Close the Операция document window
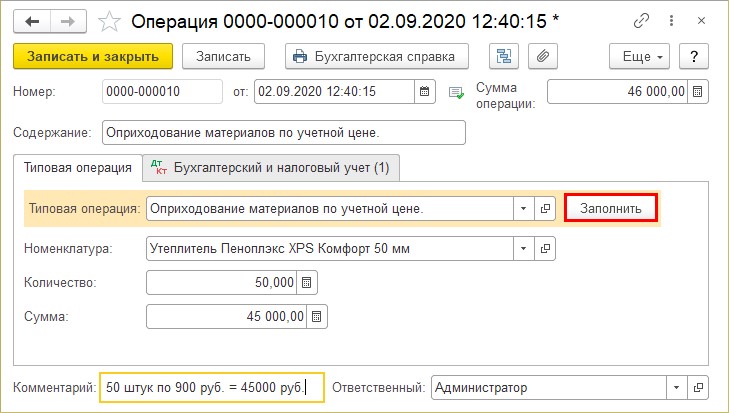 click(x=702, y=21)
